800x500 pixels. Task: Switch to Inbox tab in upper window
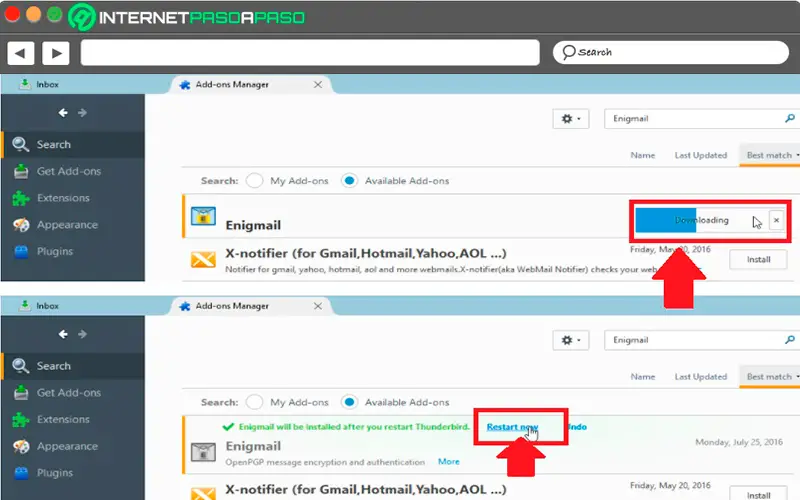click(x=39, y=84)
